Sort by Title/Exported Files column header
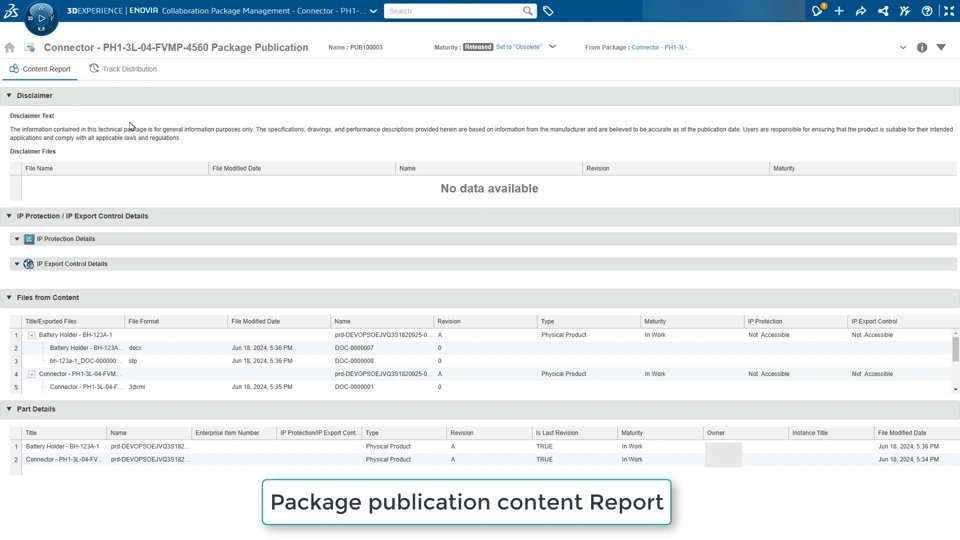Screen dimensions: 960x540 tap(73, 321)
